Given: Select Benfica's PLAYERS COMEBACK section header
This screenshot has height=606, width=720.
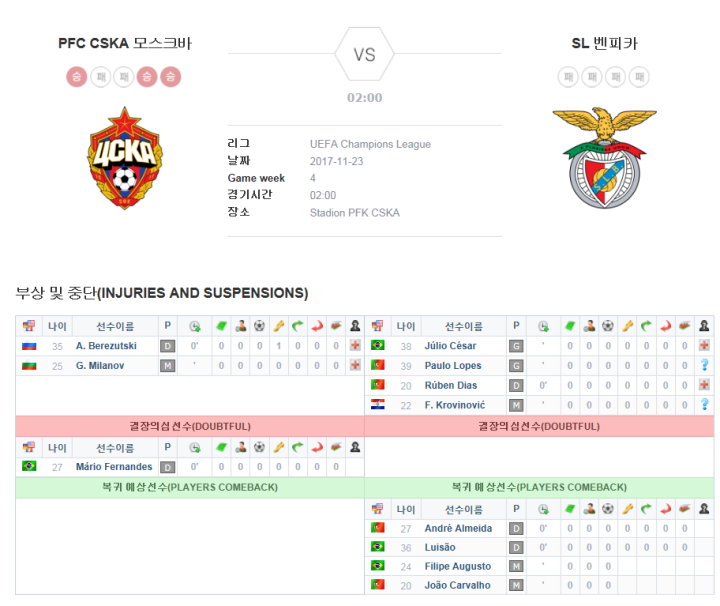Looking at the screenshot, I should (x=539, y=488).
